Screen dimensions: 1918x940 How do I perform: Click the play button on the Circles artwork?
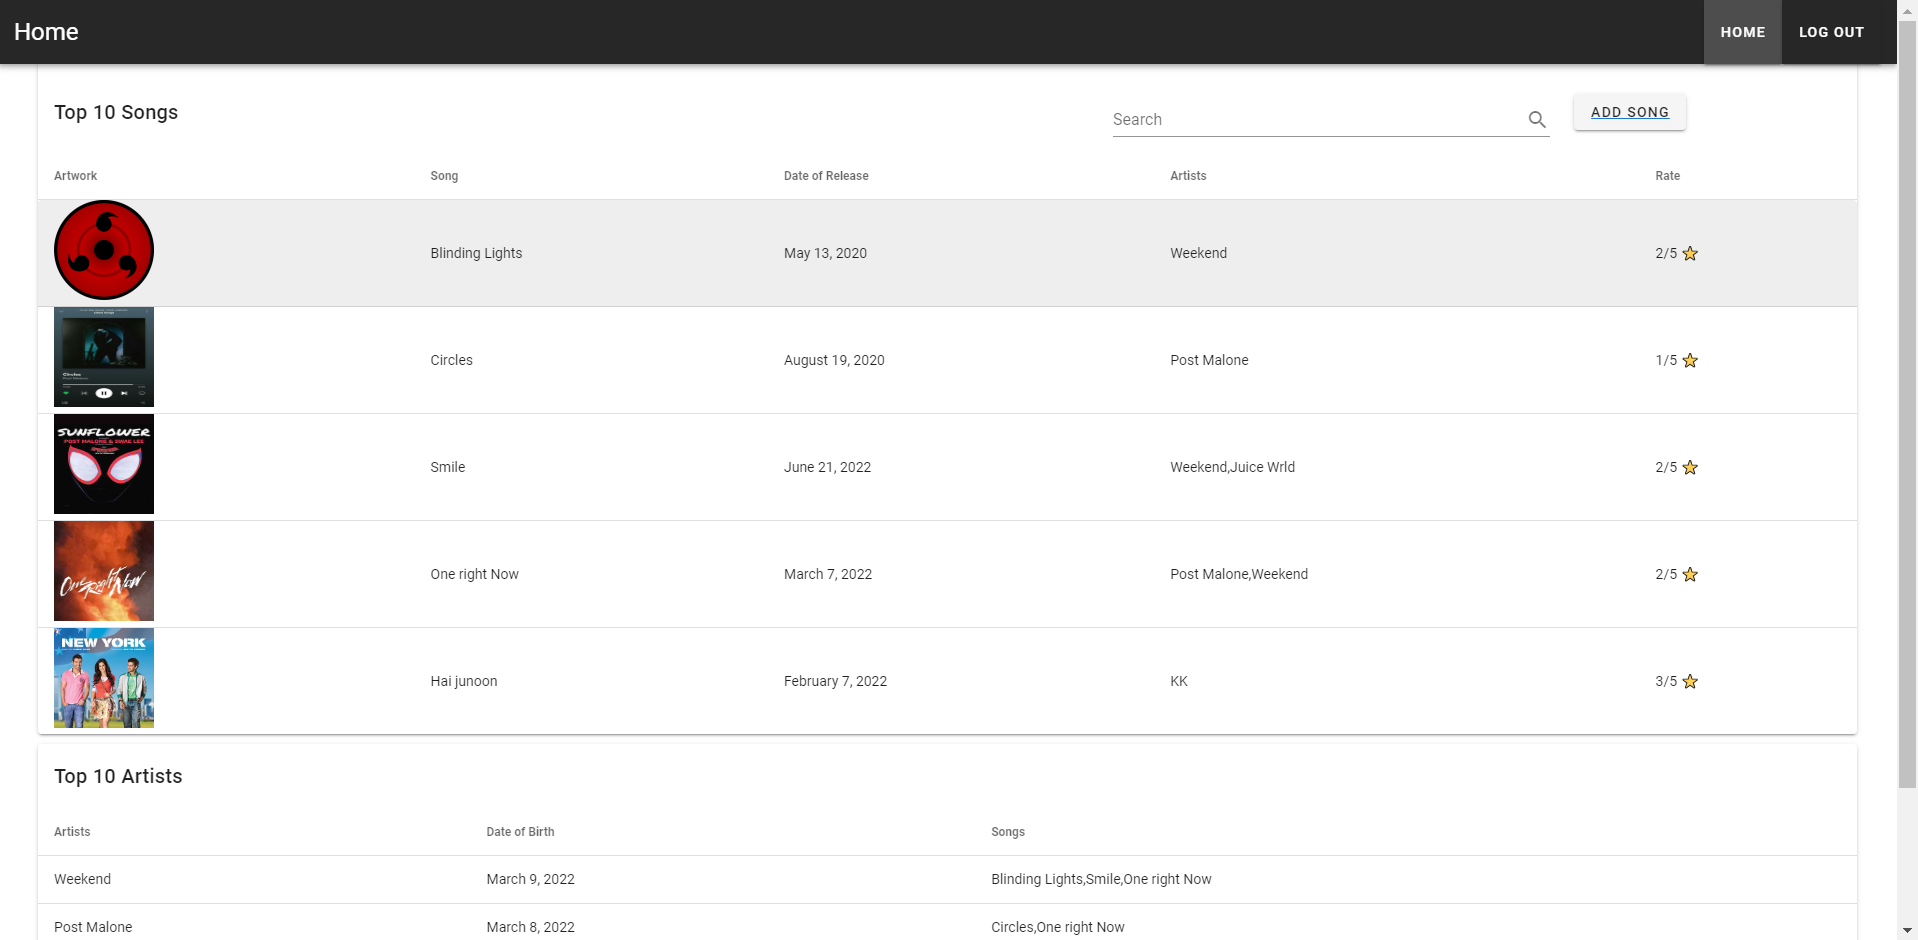[x=103, y=392]
